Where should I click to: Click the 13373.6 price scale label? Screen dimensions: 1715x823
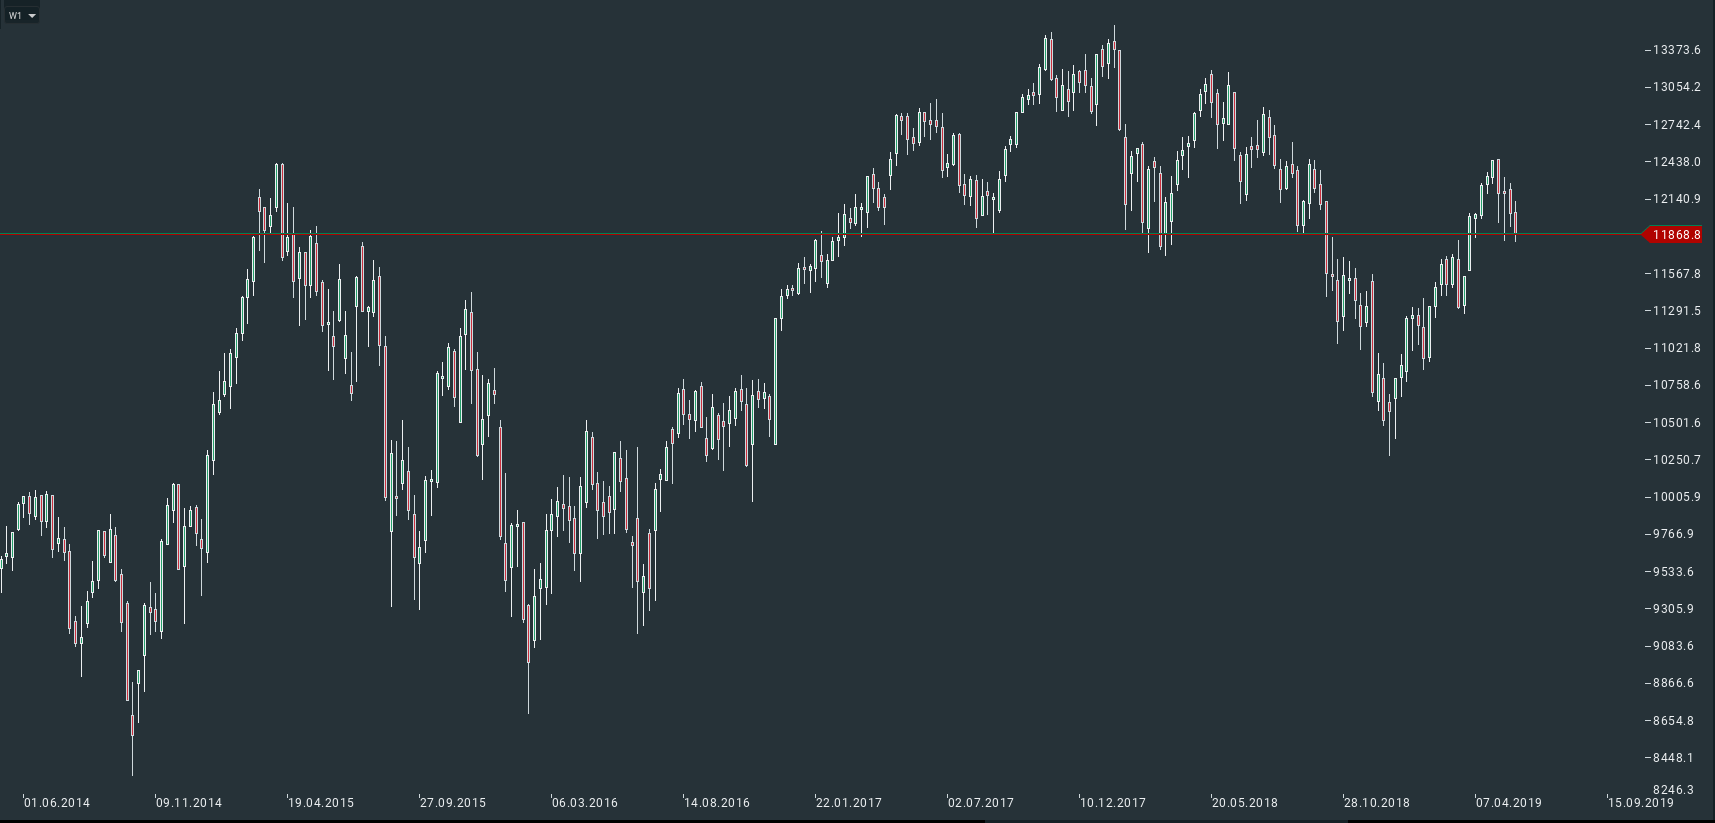(x=1676, y=50)
